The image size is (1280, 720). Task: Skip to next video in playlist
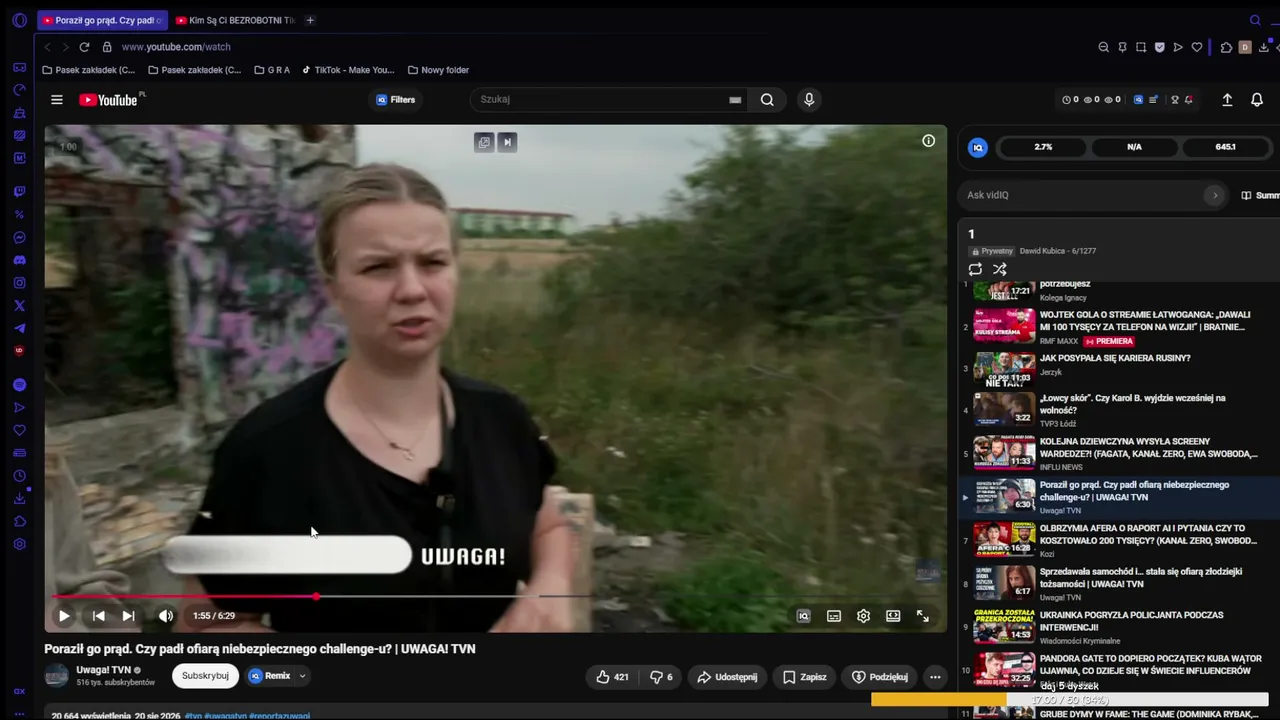pos(128,616)
